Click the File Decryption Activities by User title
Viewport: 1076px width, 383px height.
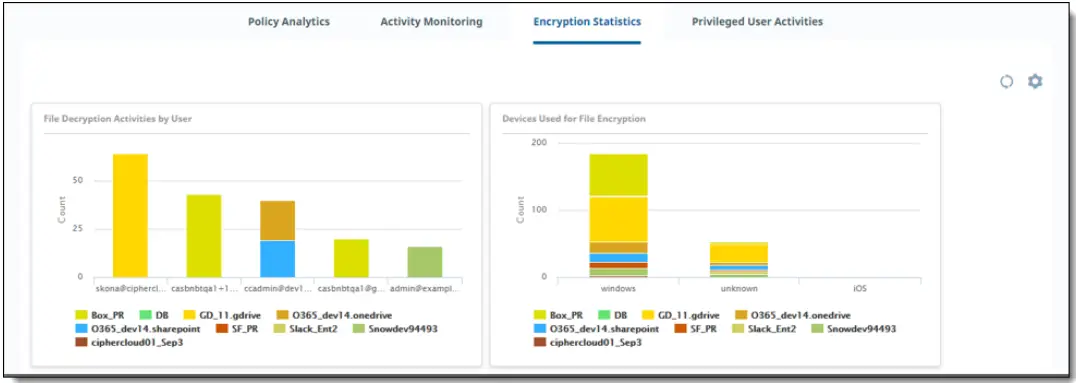pos(117,119)
